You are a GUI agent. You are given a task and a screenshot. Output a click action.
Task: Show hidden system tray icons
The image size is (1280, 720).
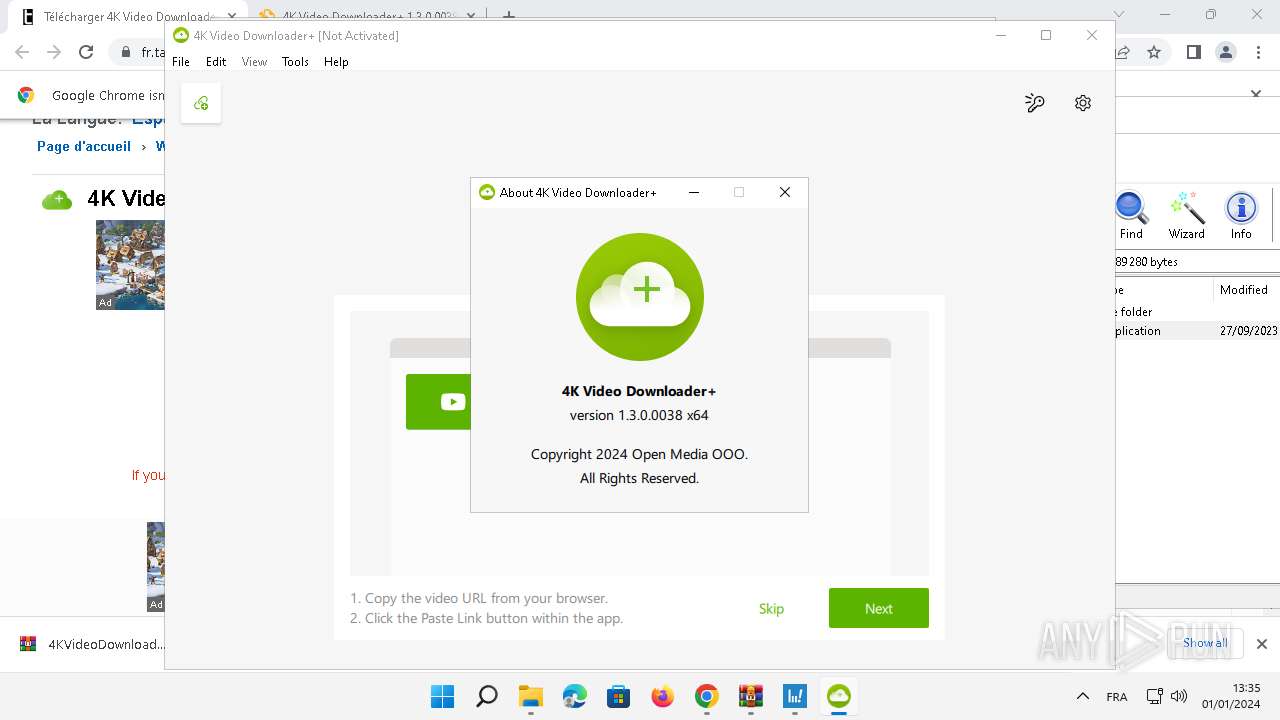click(1082, 696)
